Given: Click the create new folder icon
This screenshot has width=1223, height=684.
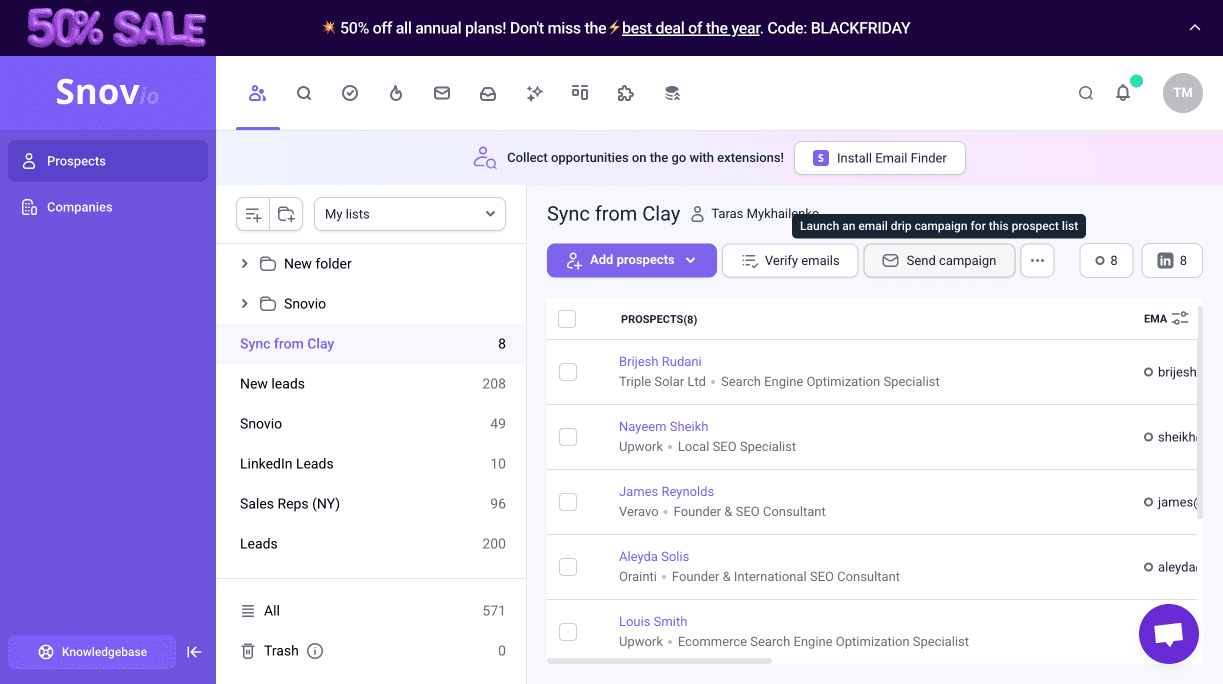Looking at the screenshot, I should 287,214.
